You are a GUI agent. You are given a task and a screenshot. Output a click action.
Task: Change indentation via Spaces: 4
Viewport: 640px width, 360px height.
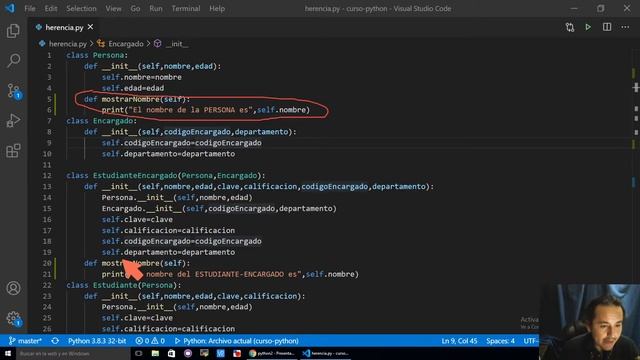(x=500, y=341)
